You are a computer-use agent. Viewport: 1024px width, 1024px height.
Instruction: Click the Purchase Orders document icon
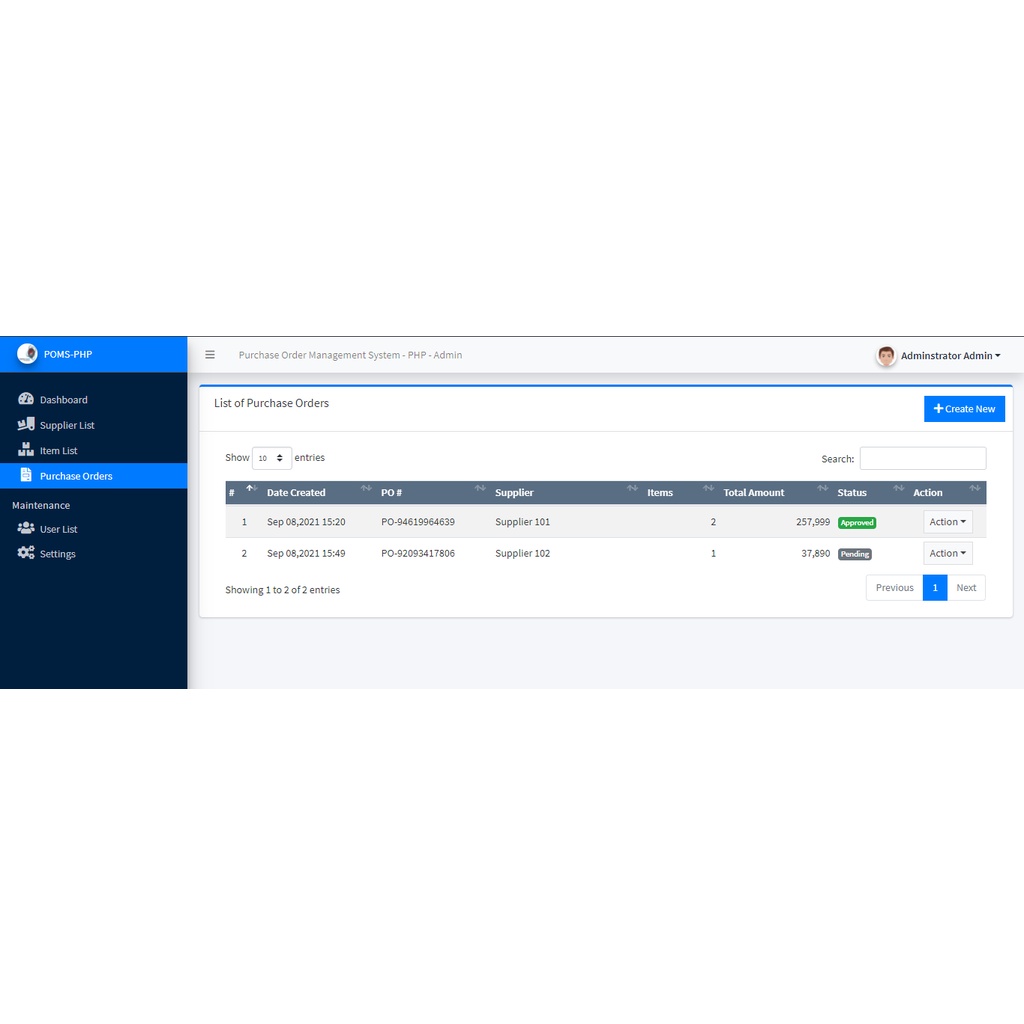pyautogui.click(x=26, y=476)
